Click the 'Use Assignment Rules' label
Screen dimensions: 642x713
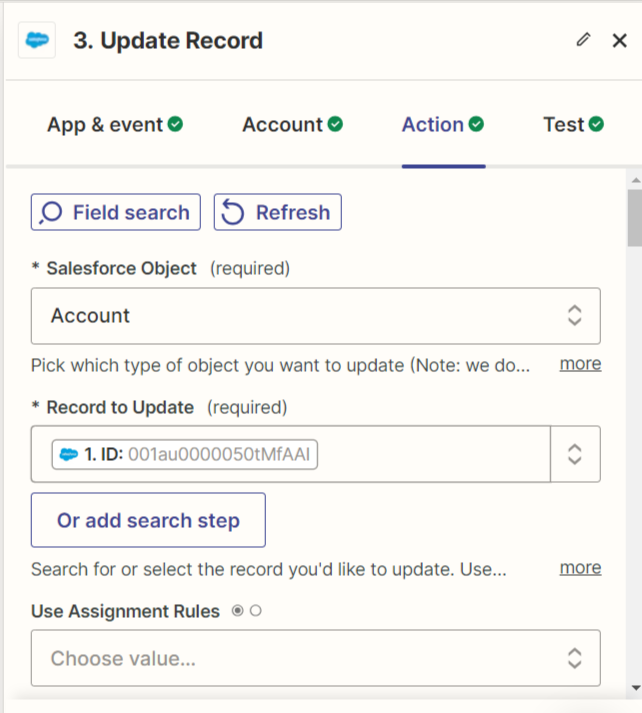(x=125, y=611)
